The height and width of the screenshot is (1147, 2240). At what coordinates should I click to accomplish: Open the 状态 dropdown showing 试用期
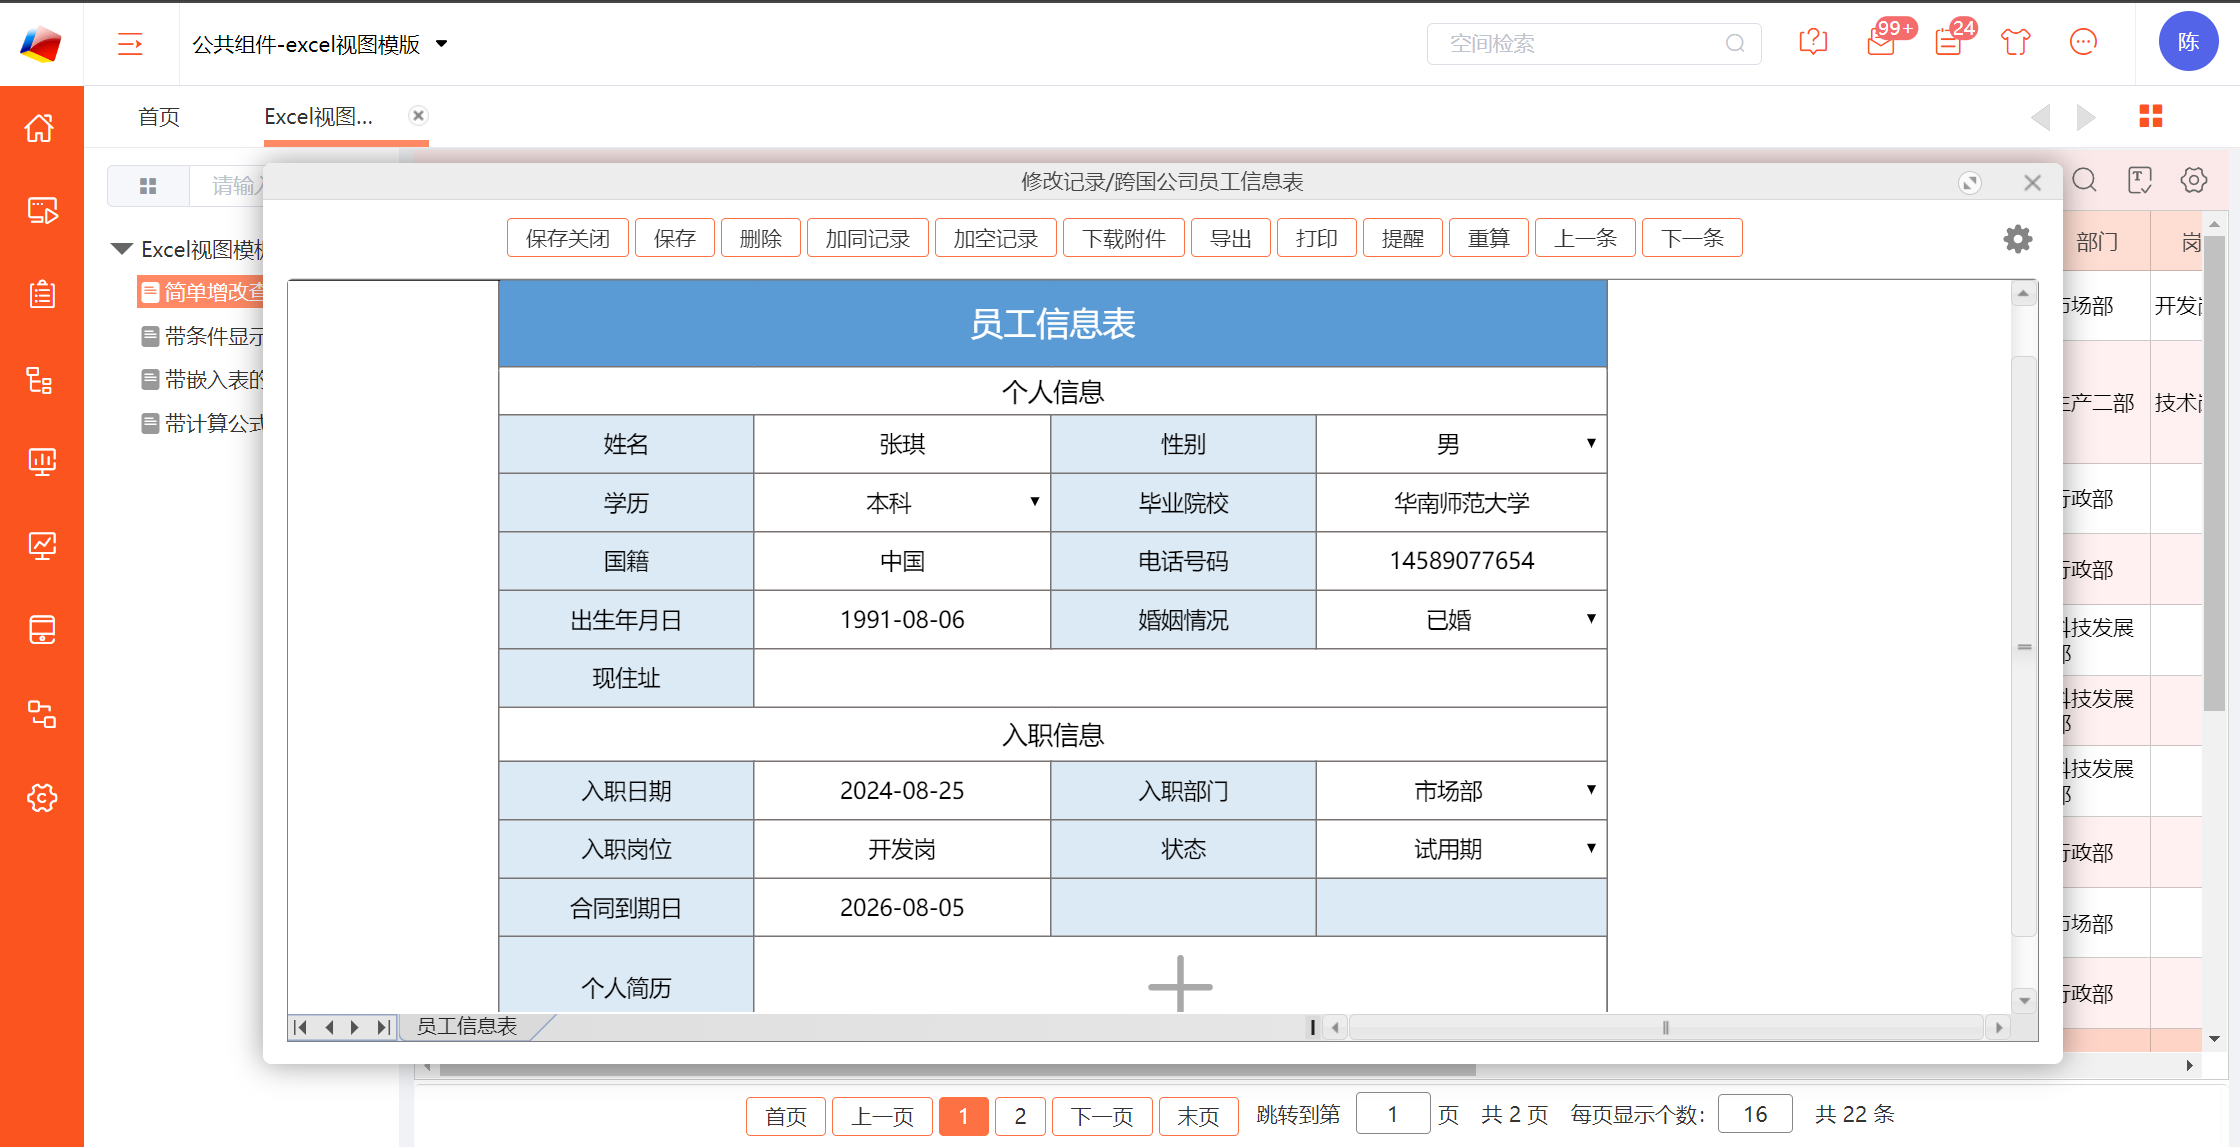click(1591, 848)
